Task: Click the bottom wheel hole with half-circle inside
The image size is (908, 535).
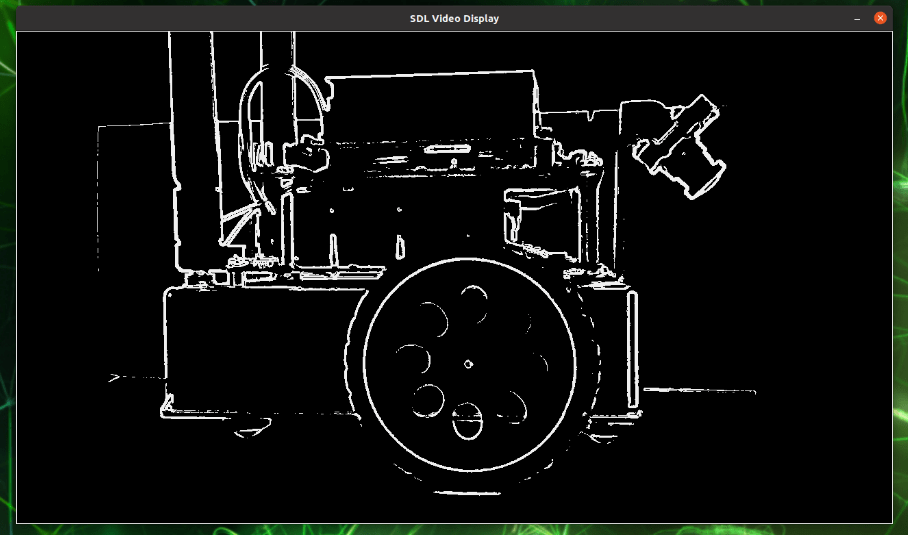Action: [467, 421]
